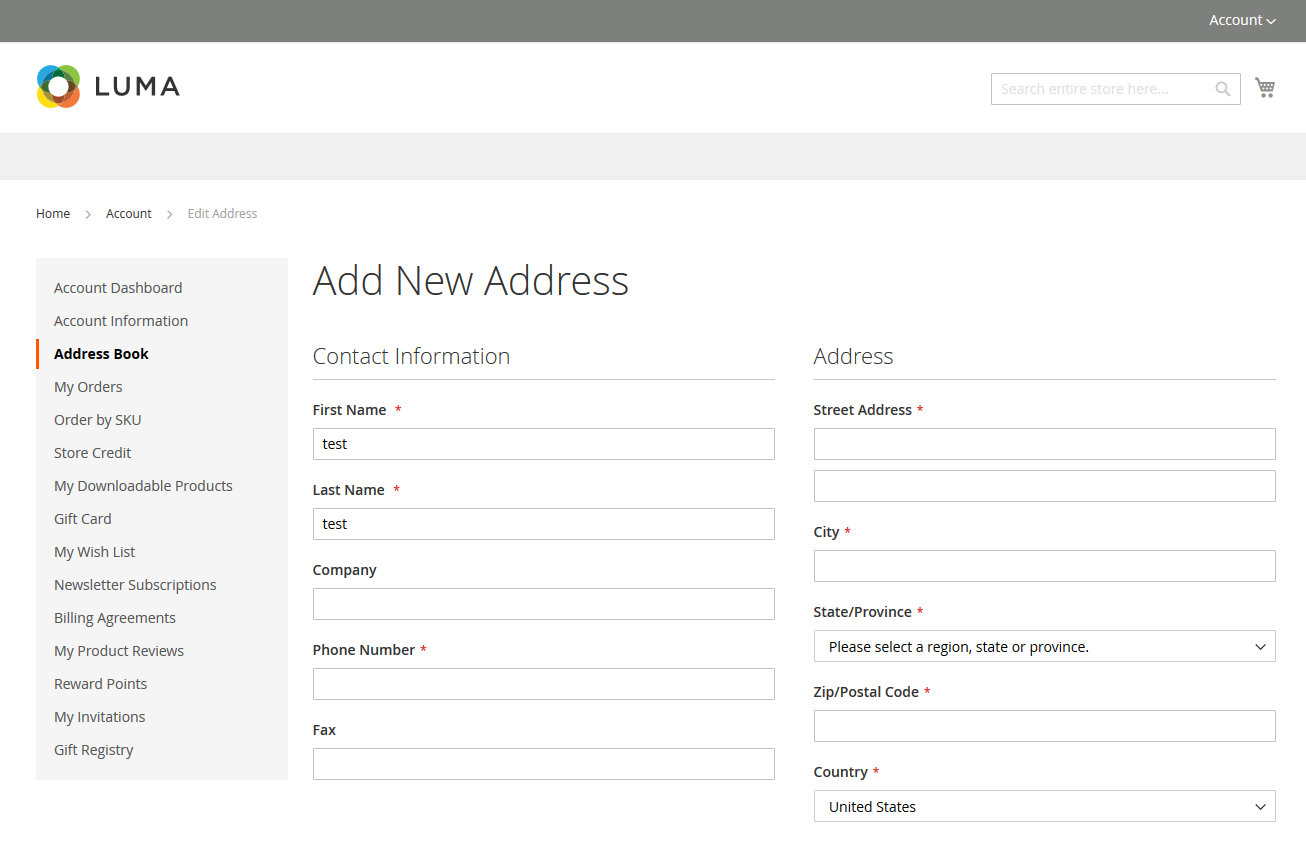Open Gift Registry sidebar link

[x=94, y=749]
